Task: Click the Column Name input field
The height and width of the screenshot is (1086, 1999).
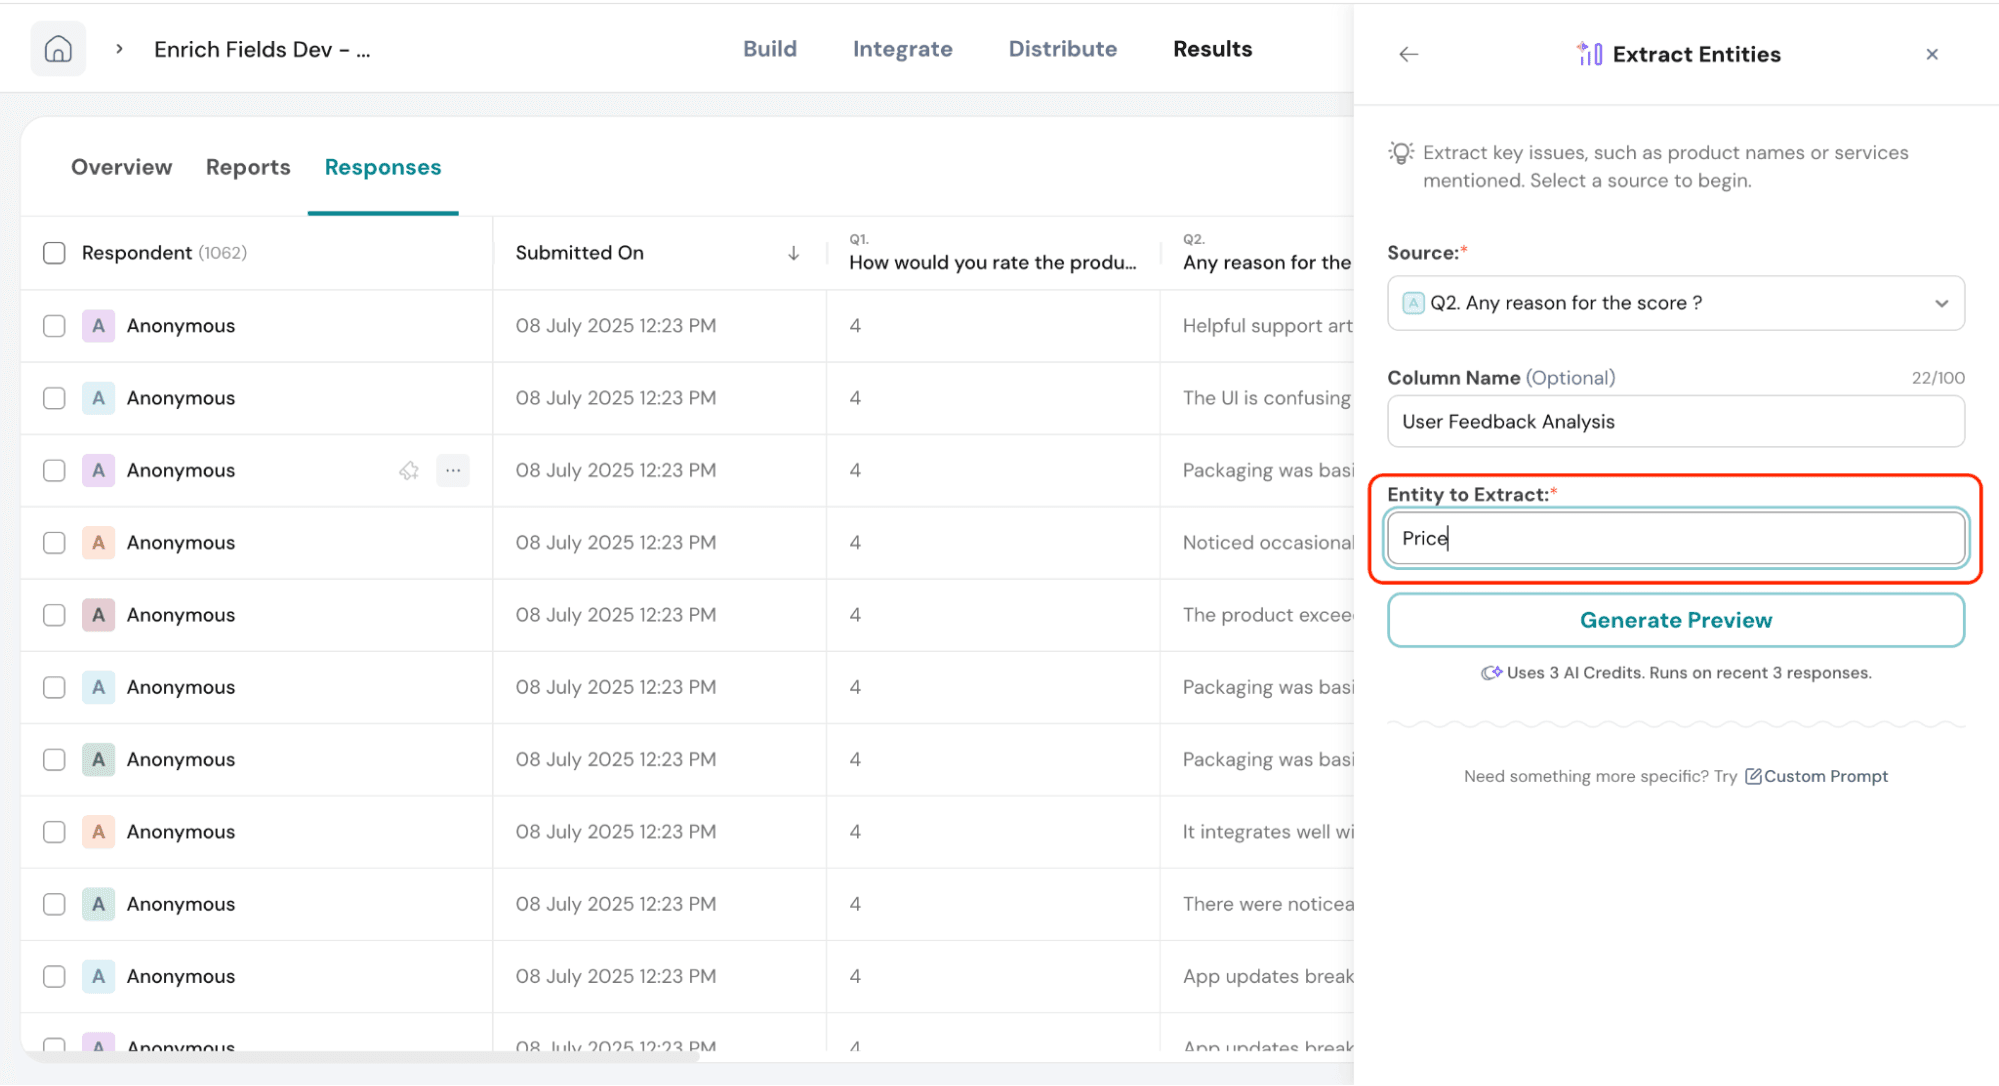Action: [x=1675, y=422]
